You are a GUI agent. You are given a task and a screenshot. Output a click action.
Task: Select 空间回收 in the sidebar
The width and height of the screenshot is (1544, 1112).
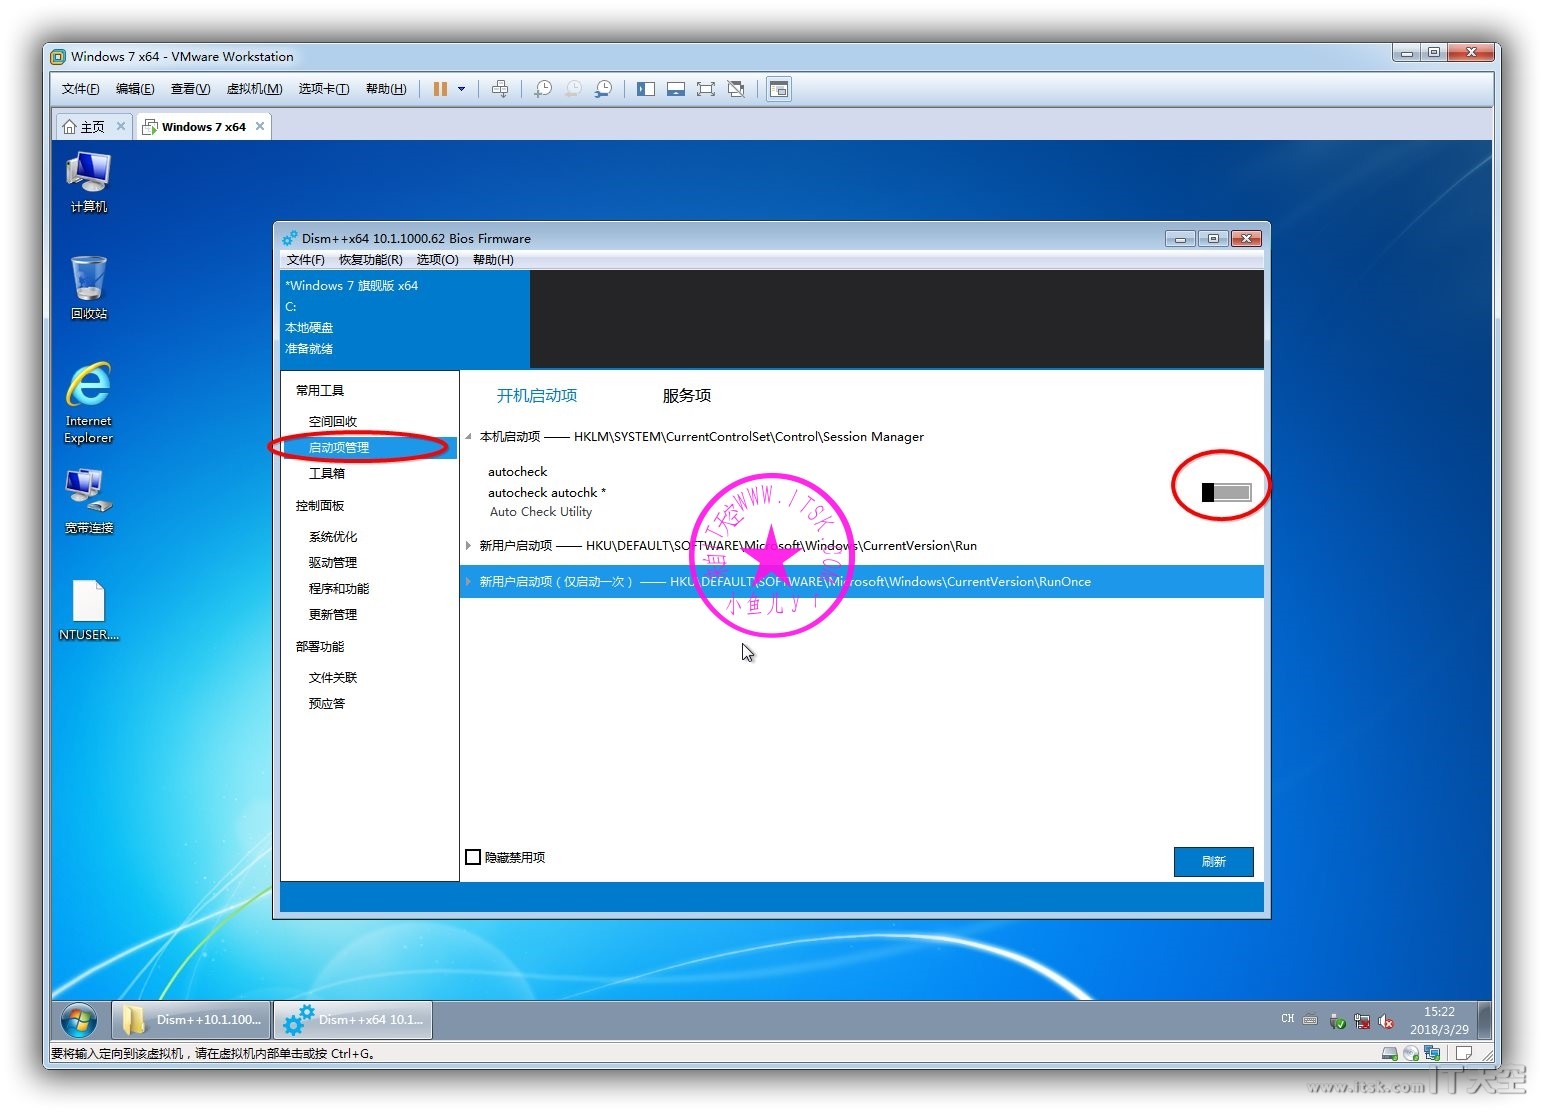point(333,421)
